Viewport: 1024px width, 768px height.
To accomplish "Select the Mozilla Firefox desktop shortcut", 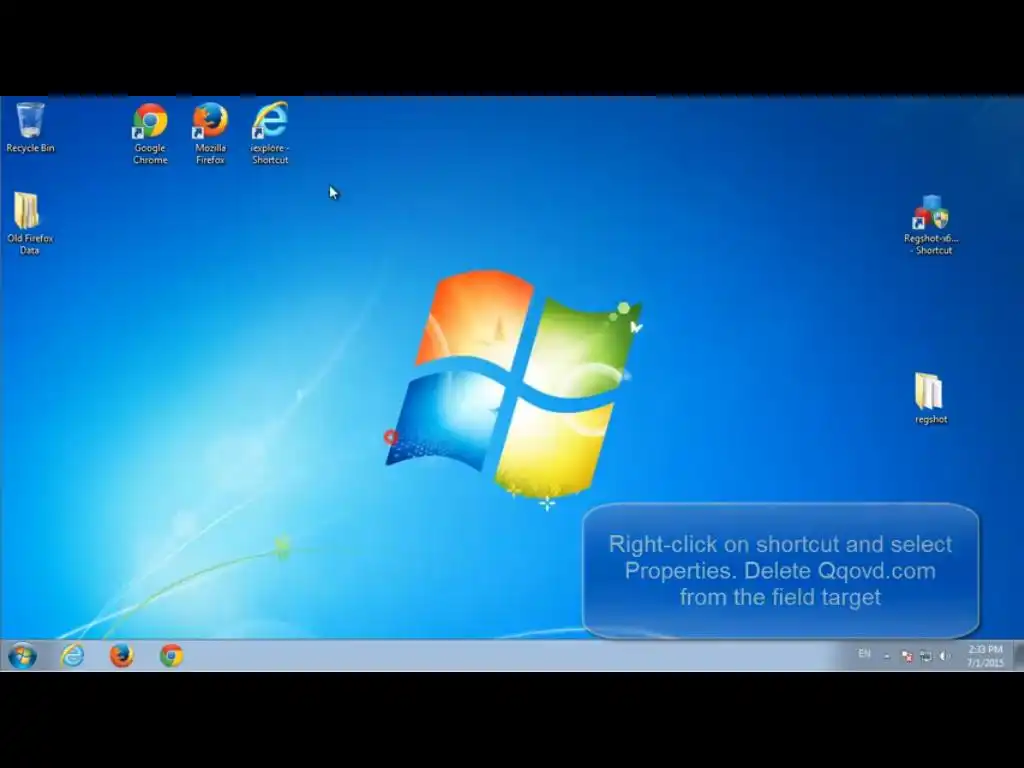I will point(210,134).
